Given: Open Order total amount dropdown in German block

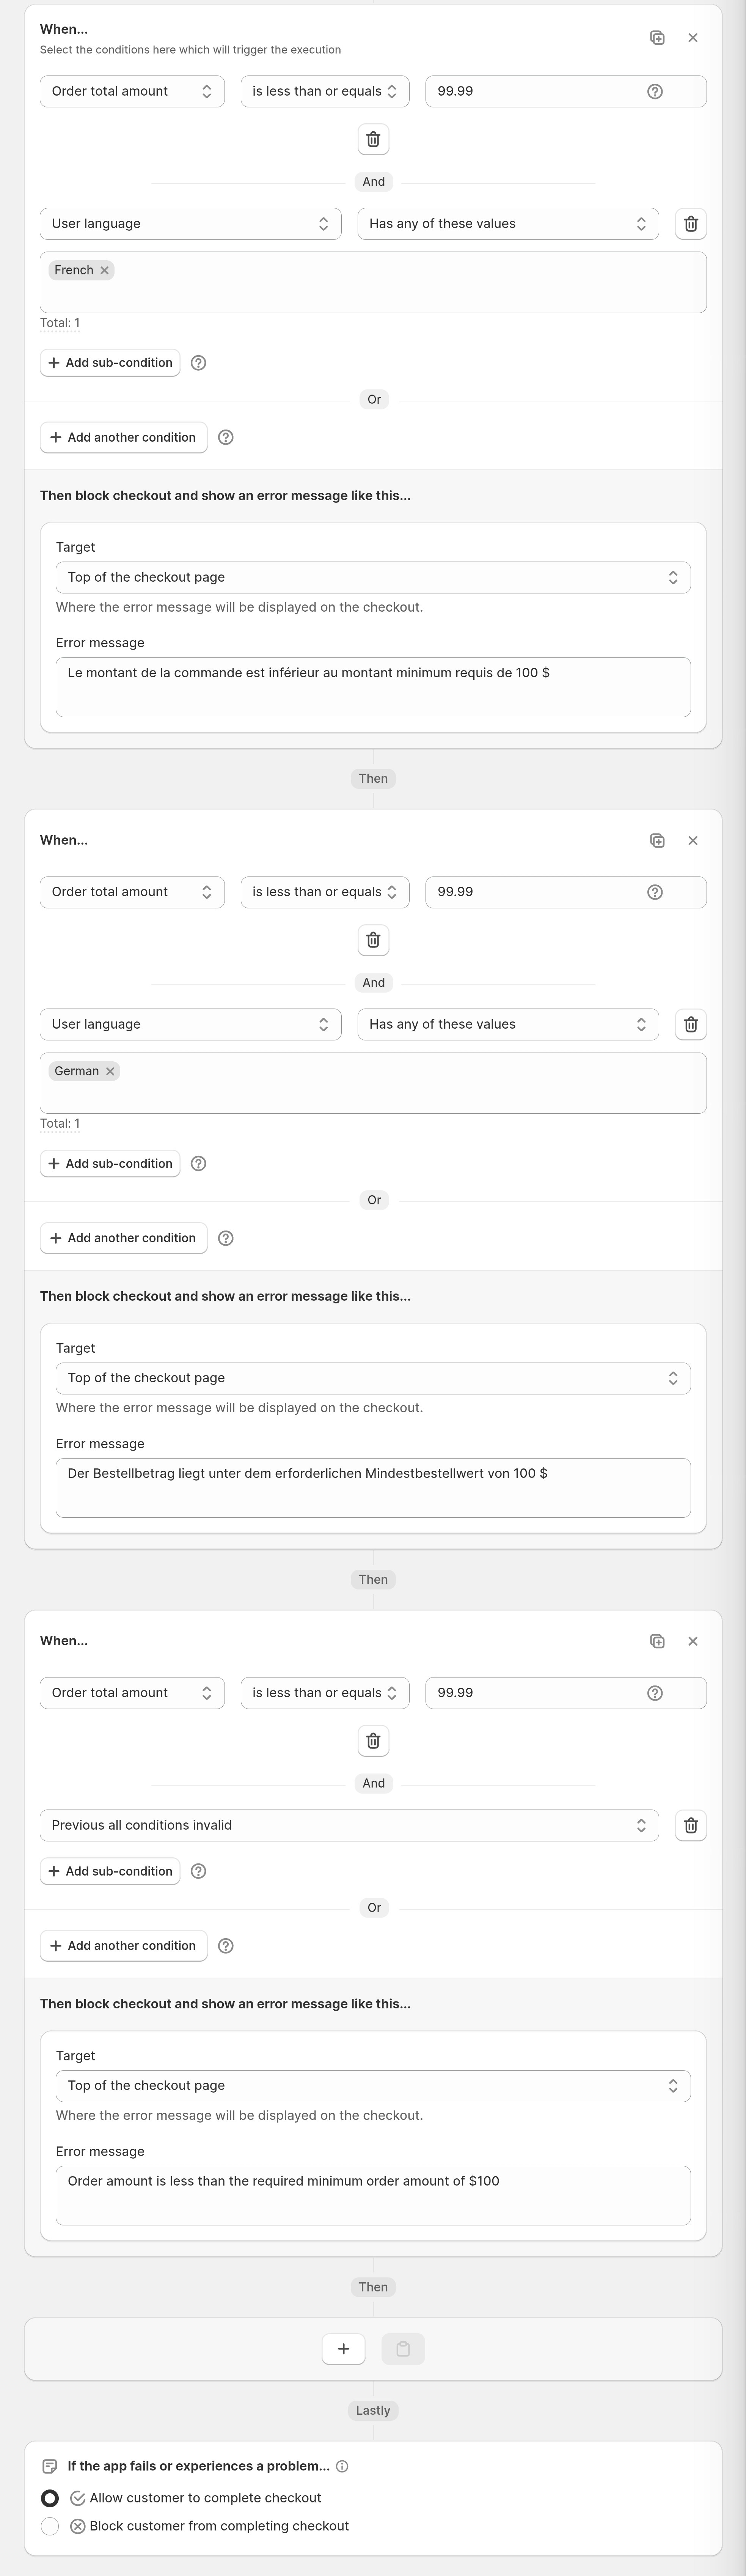Looking at the screenshot, I should click(x=132, y=892).
